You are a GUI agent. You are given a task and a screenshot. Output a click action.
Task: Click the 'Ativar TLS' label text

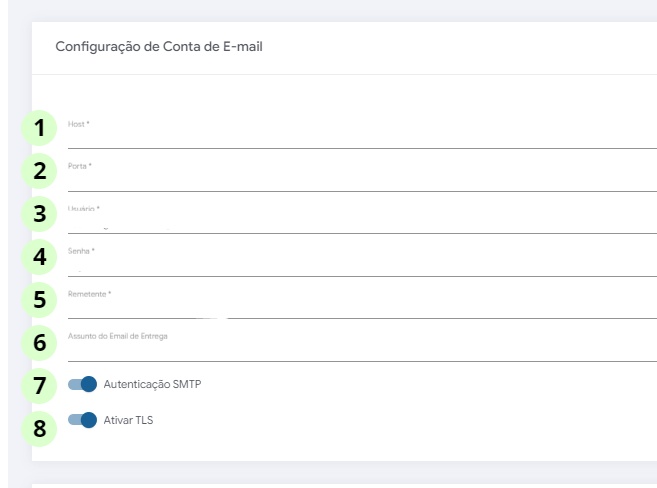[128, 420]
